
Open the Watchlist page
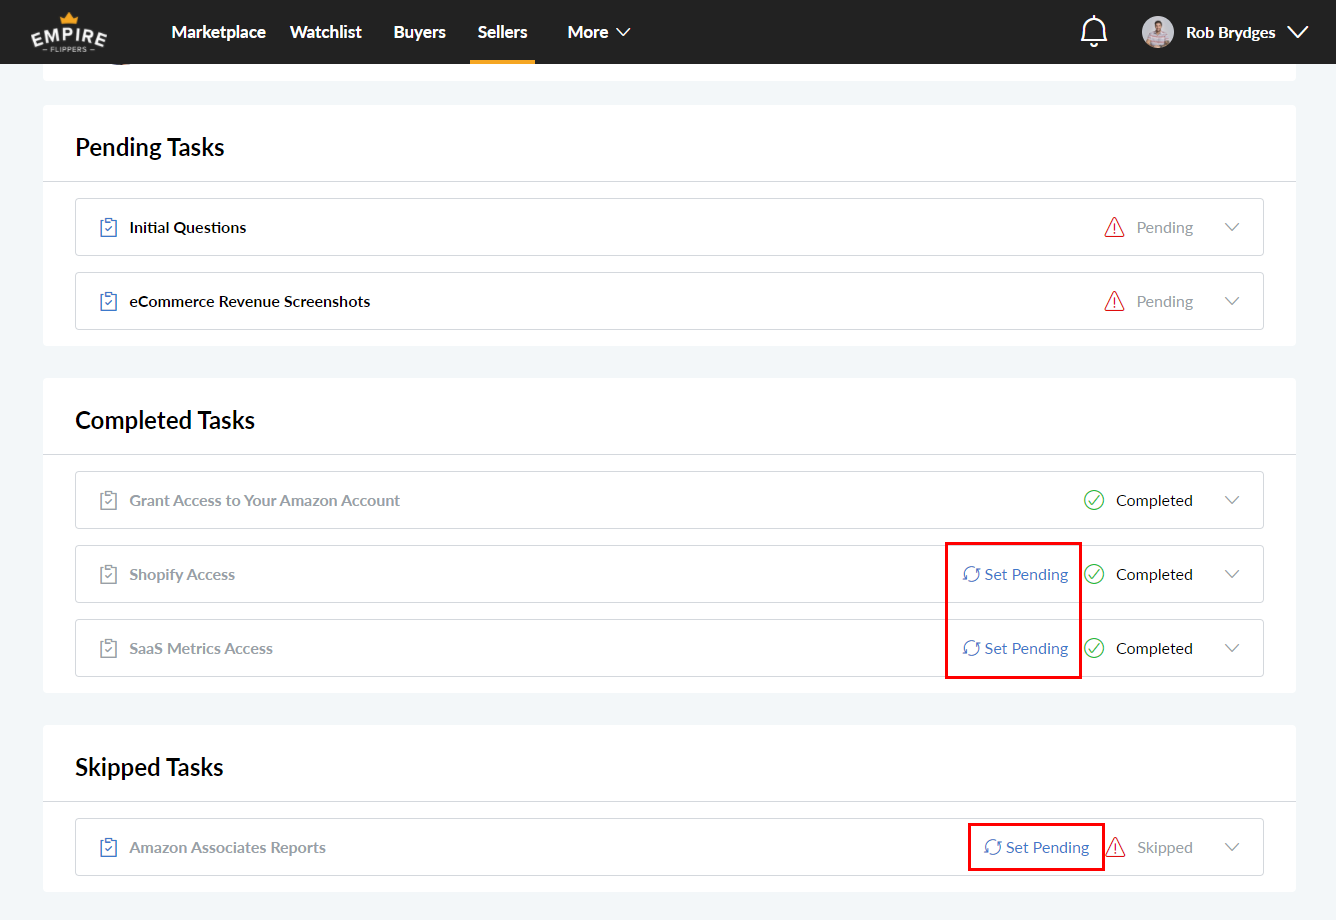326,32
